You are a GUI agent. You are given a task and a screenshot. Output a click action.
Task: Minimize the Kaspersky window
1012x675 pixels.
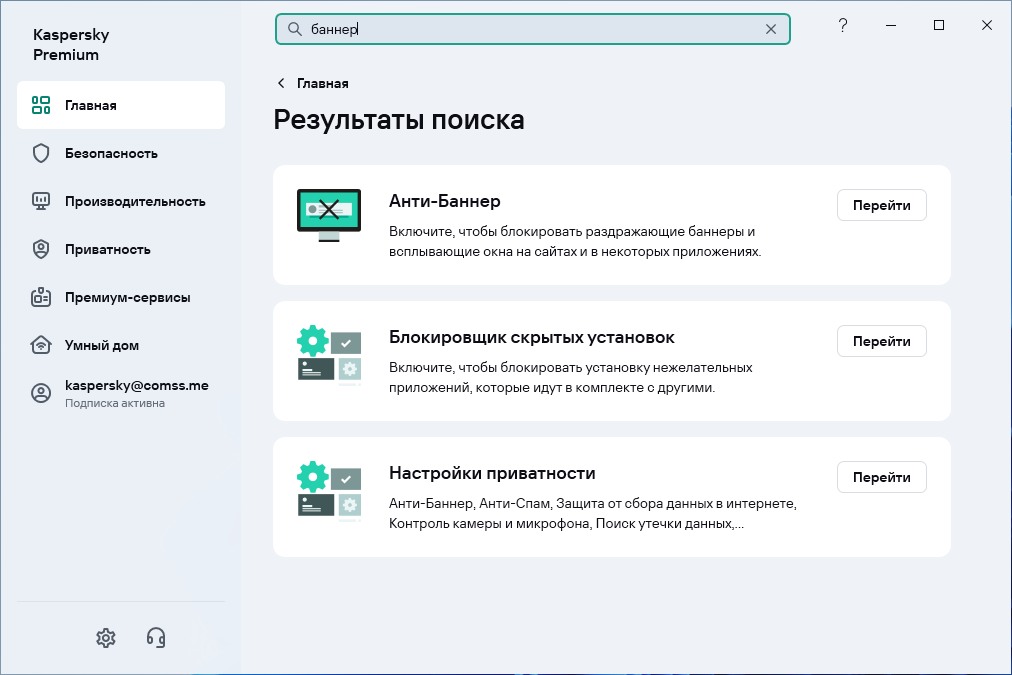point(891,25)
